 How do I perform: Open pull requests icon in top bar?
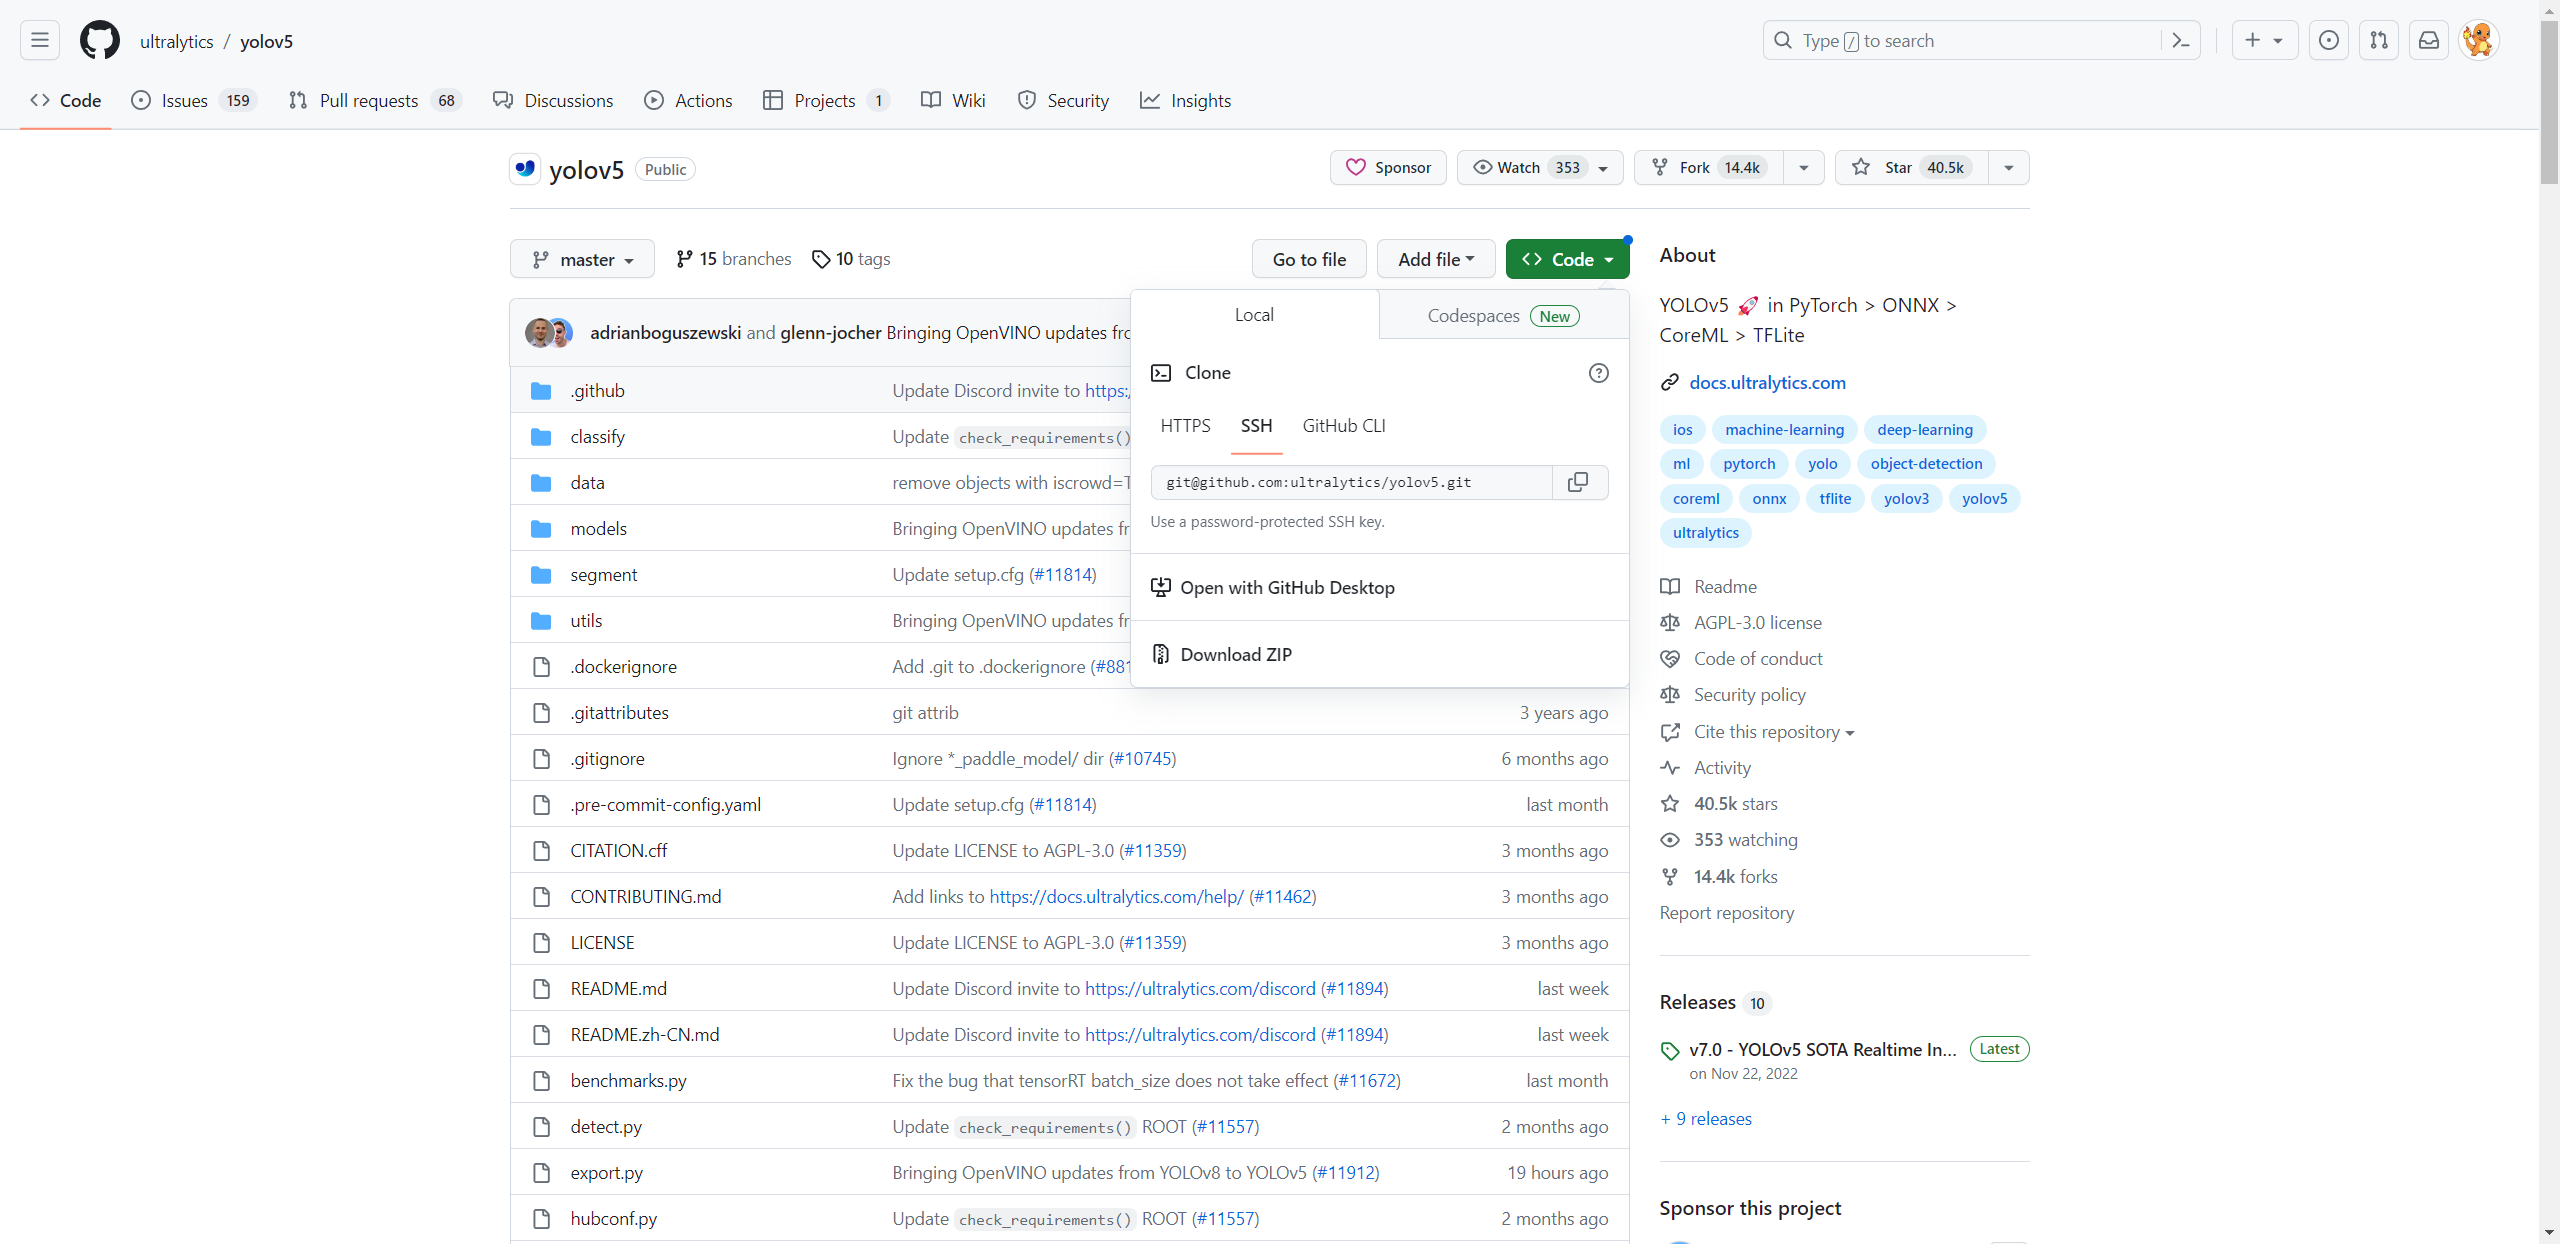(x=2379, y=41)
